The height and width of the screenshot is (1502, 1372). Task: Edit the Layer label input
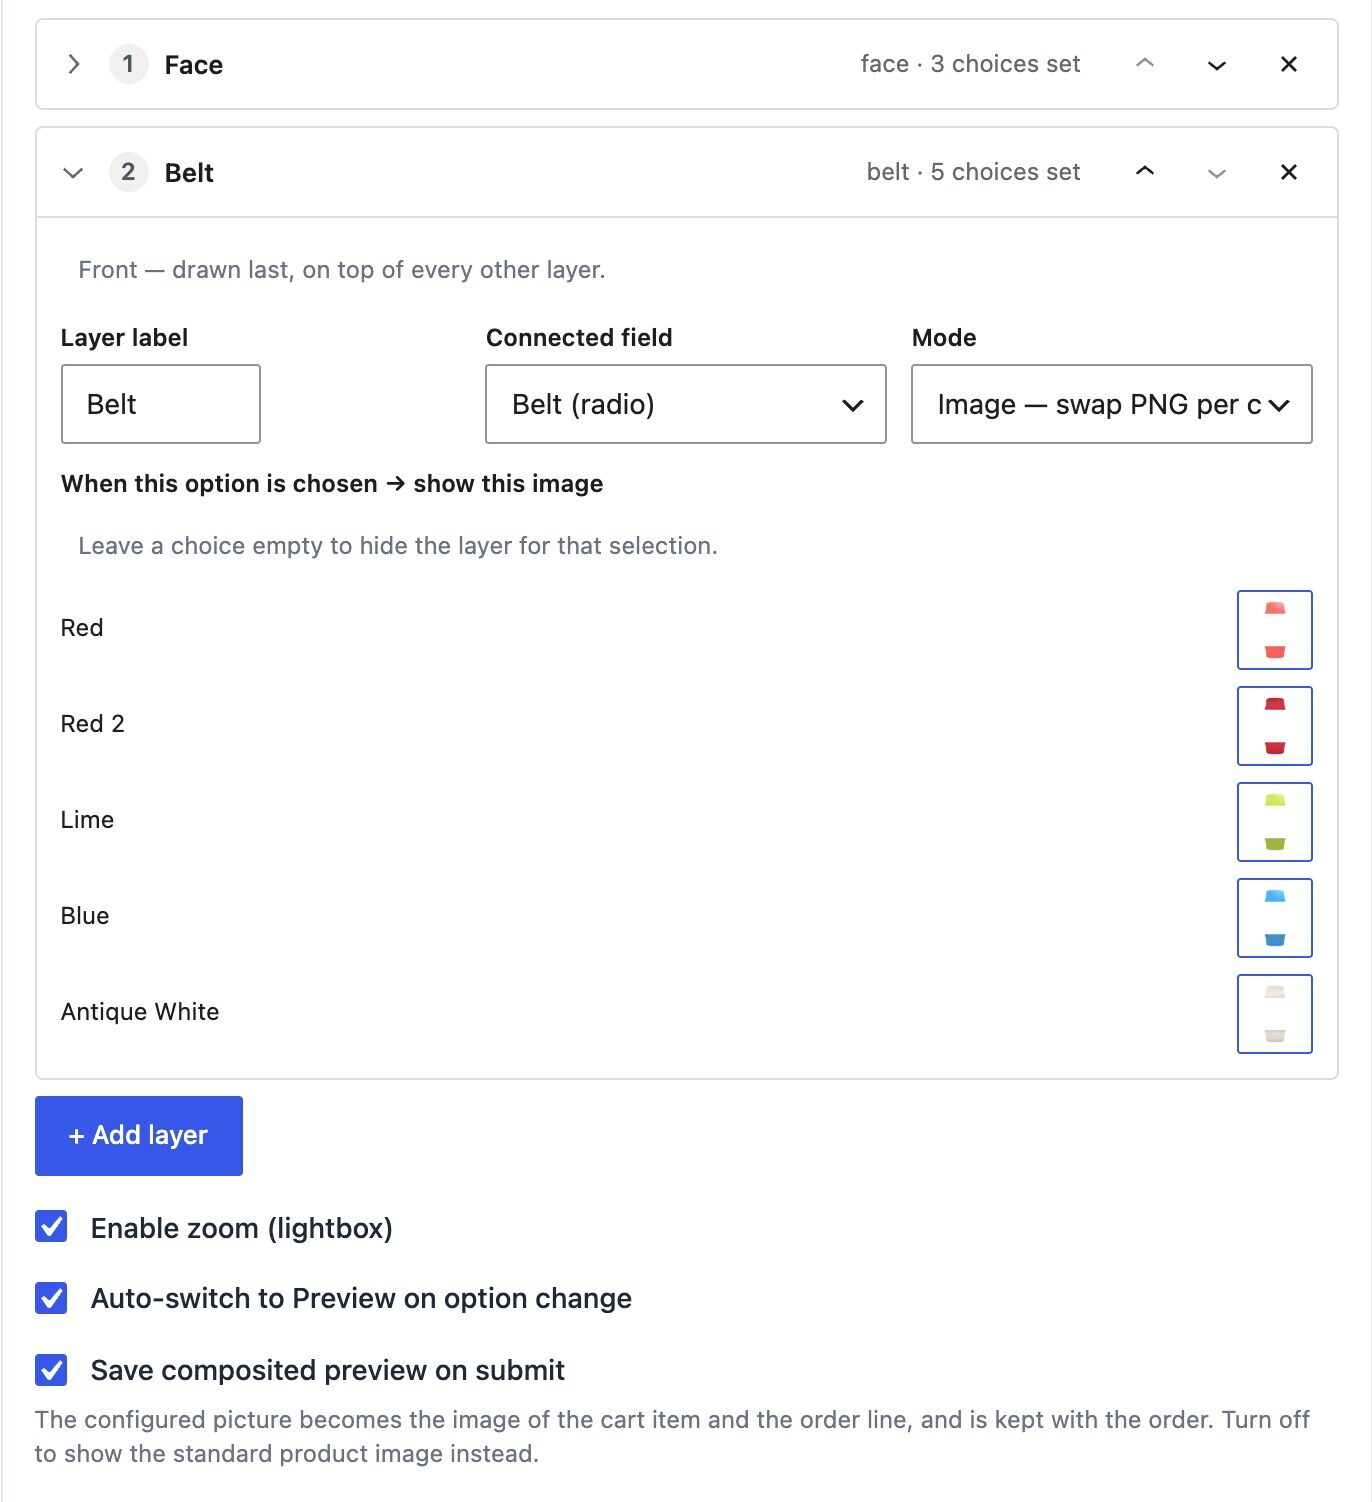[161, 404]
